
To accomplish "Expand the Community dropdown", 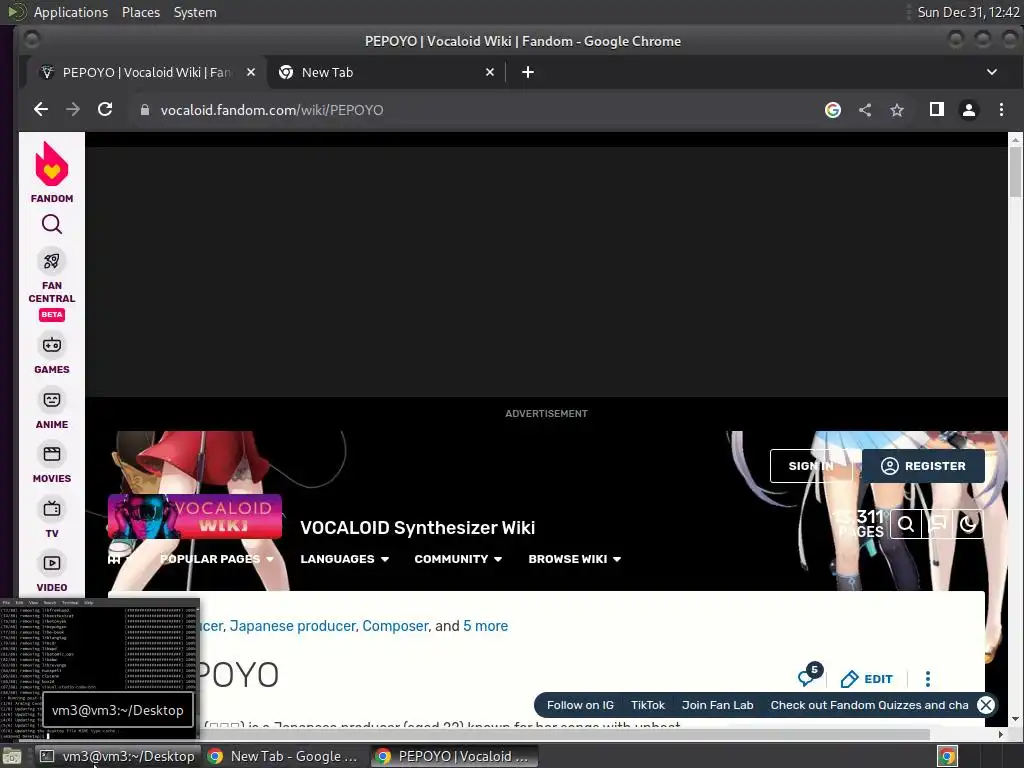I will click(458, 559).
